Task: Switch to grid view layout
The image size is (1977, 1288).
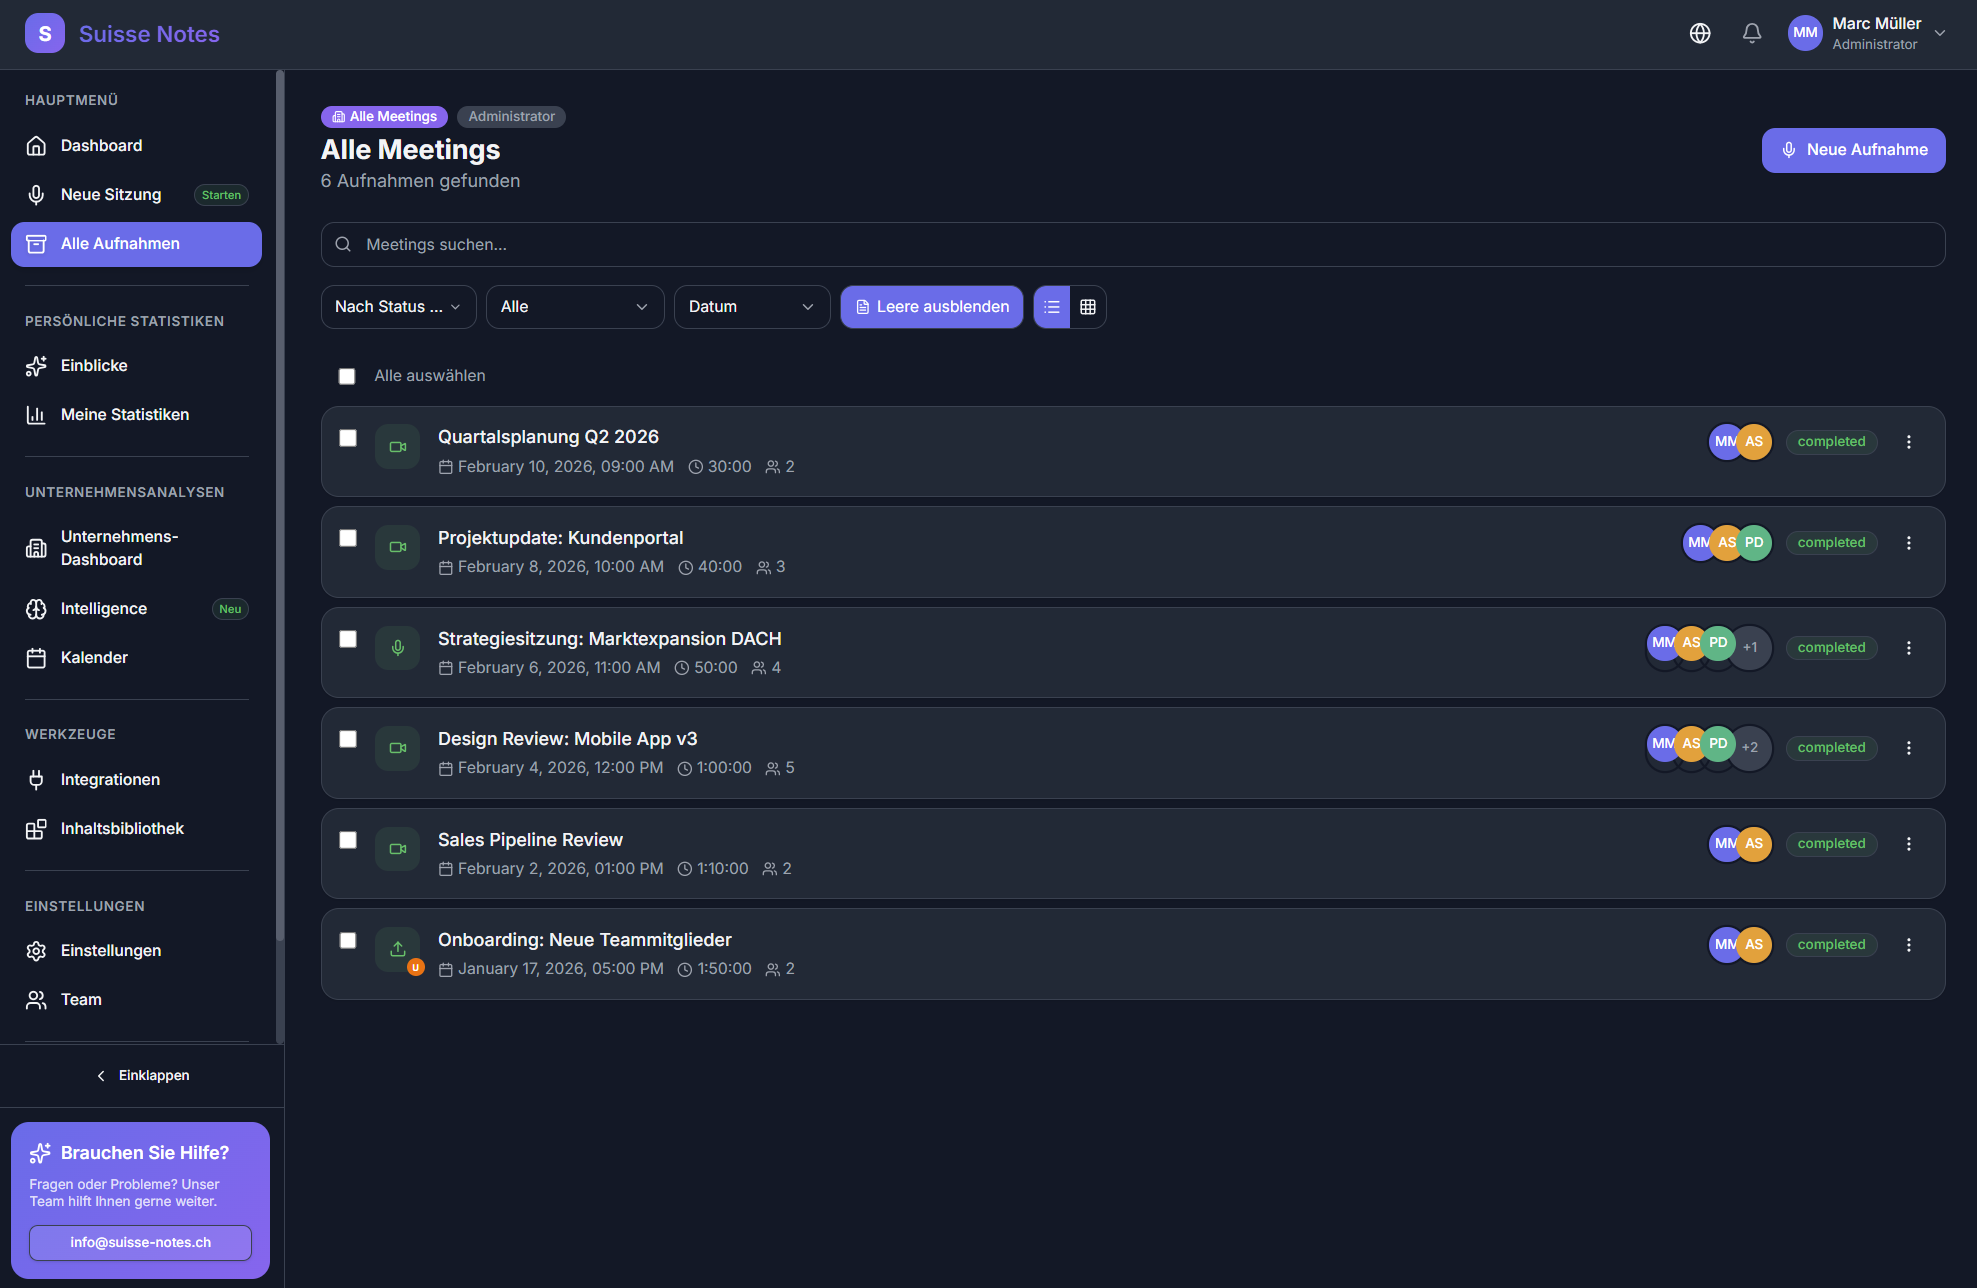Action: click(1088, 307)
